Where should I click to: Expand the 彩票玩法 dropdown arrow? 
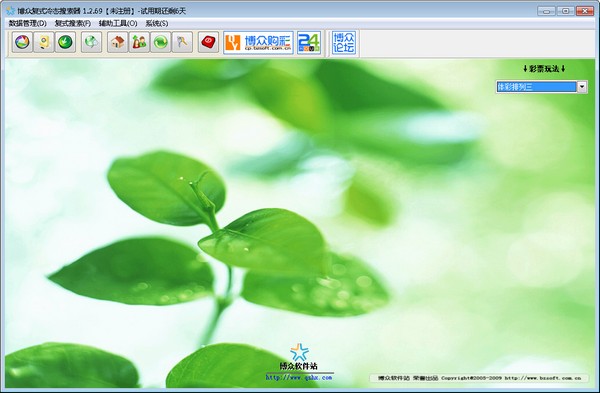coord(582,87)
